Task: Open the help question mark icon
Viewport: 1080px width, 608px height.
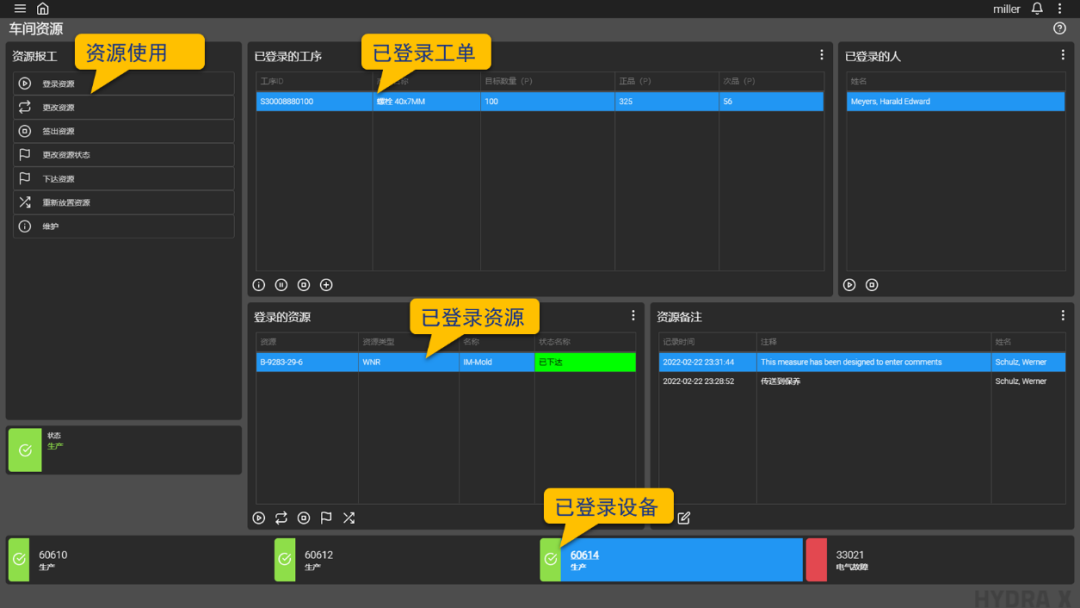Action: (x=1059, y=28)
